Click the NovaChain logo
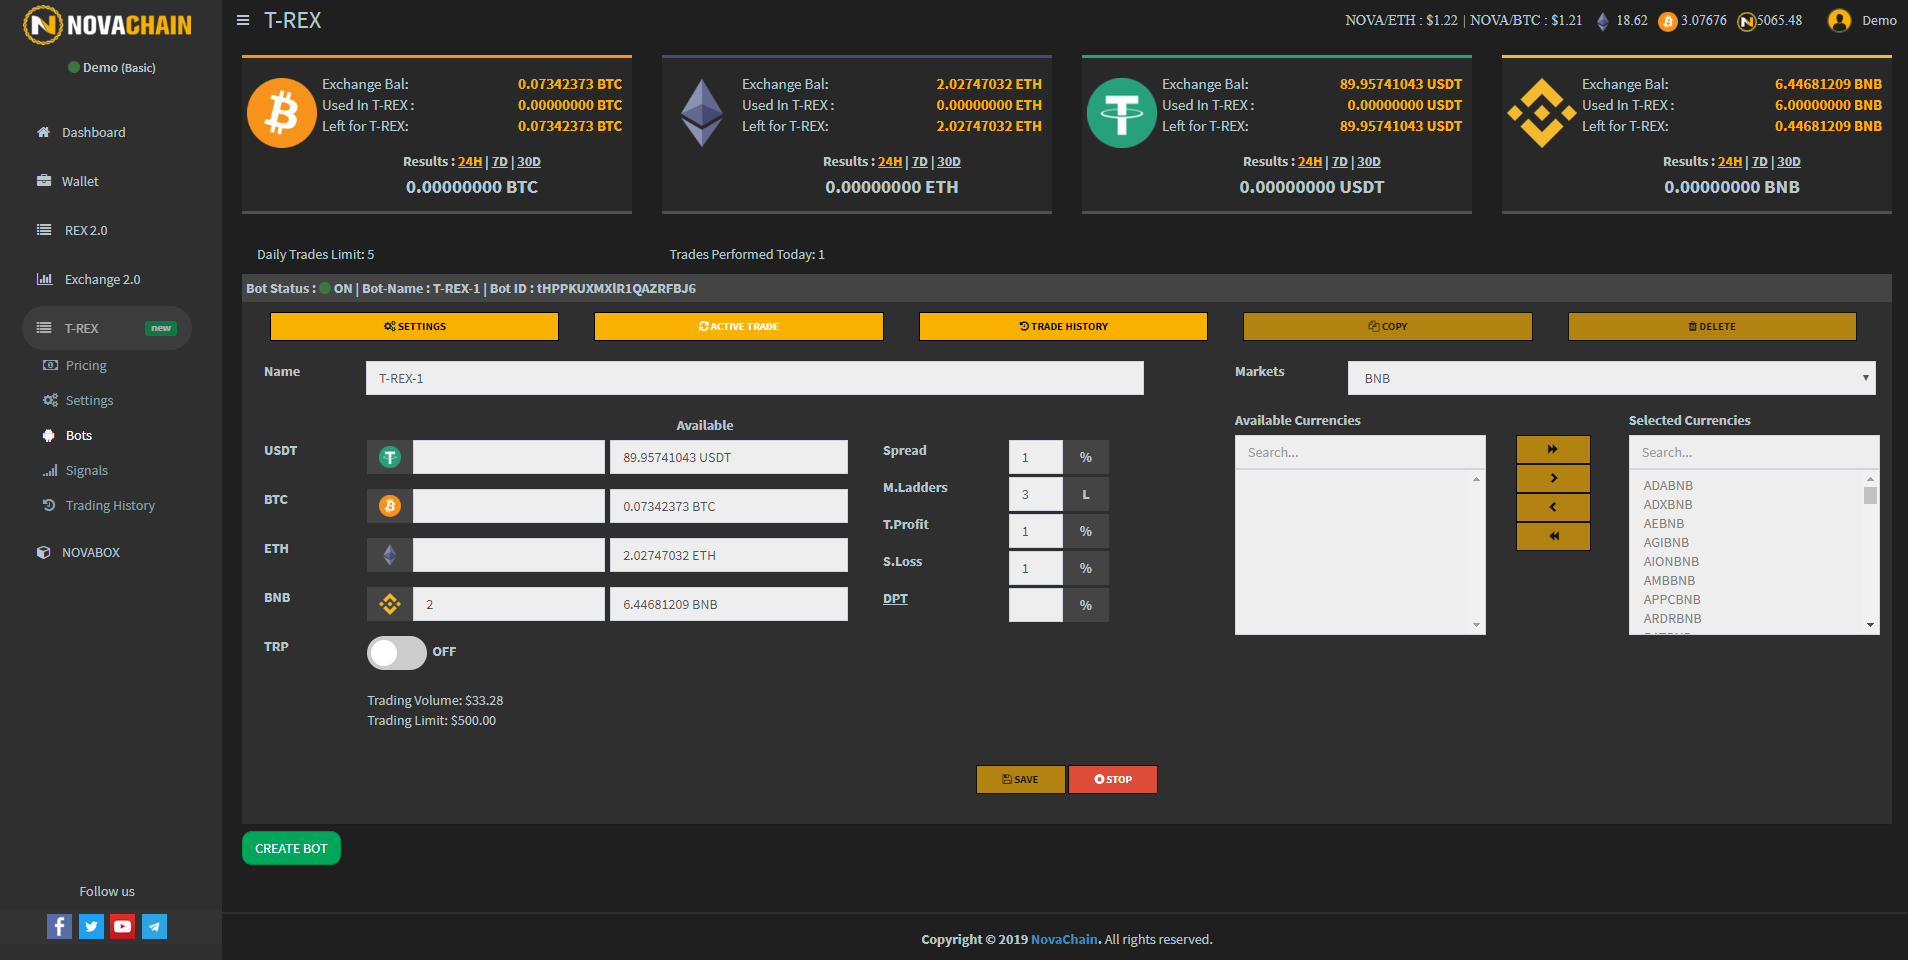This screenshot has width=1908, height=960. (x=108, y=25)
